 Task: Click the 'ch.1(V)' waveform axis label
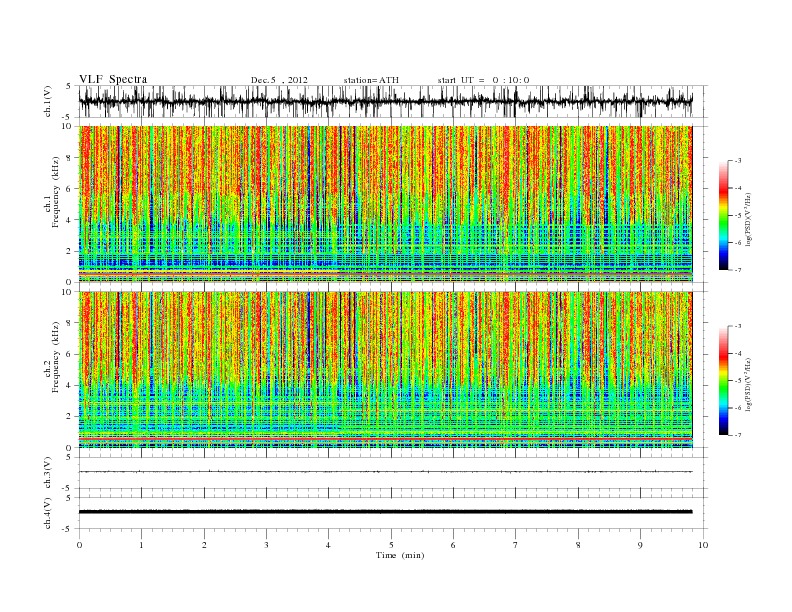pyautogui.click(x=48, y=103)
